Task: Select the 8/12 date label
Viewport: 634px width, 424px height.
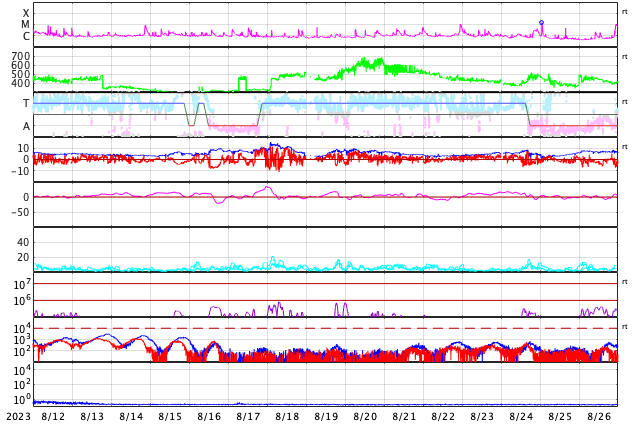Action: [53, 416]
